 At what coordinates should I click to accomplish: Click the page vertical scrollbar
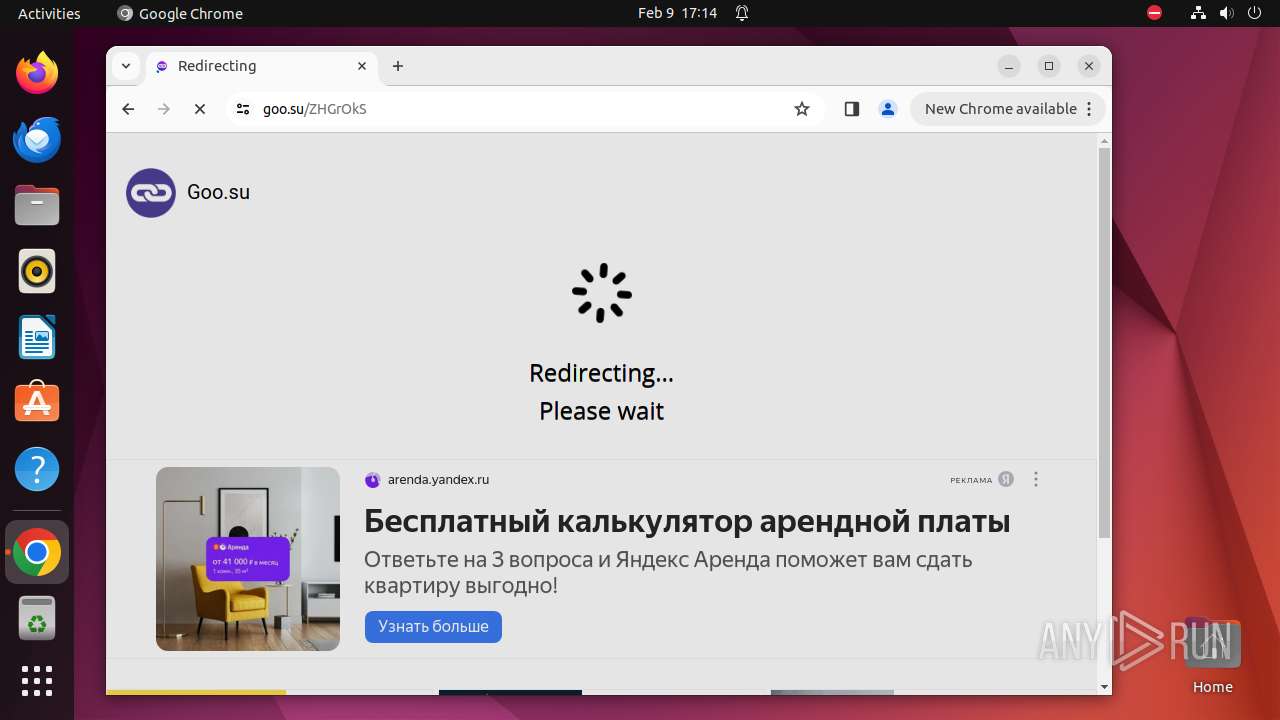1104,342
